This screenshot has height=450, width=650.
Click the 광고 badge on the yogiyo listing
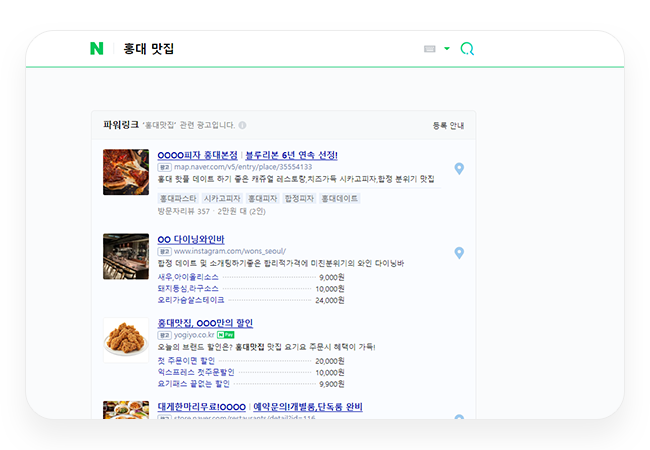(x=165, y=335)
